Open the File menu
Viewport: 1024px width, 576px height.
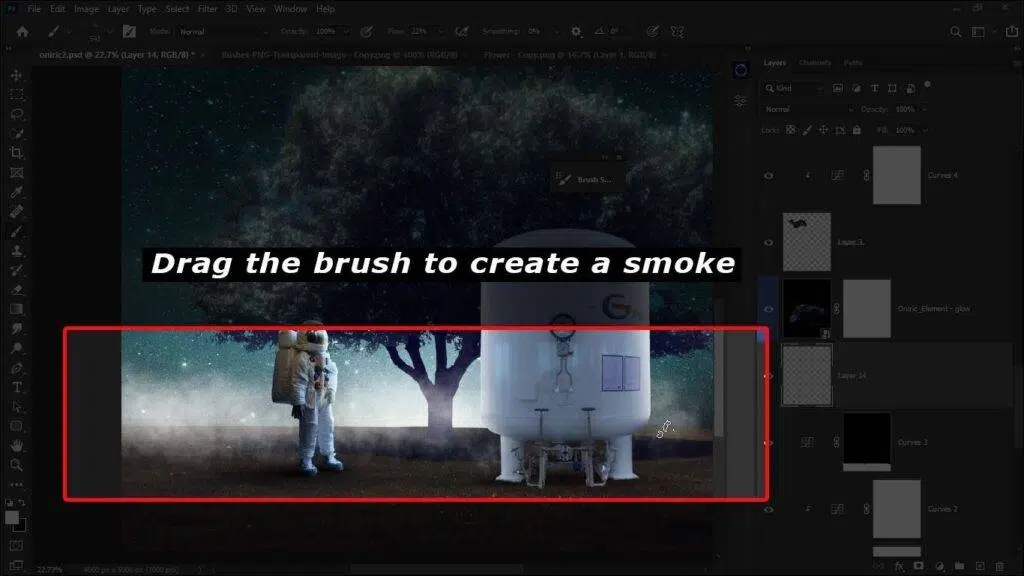(34, 9)
